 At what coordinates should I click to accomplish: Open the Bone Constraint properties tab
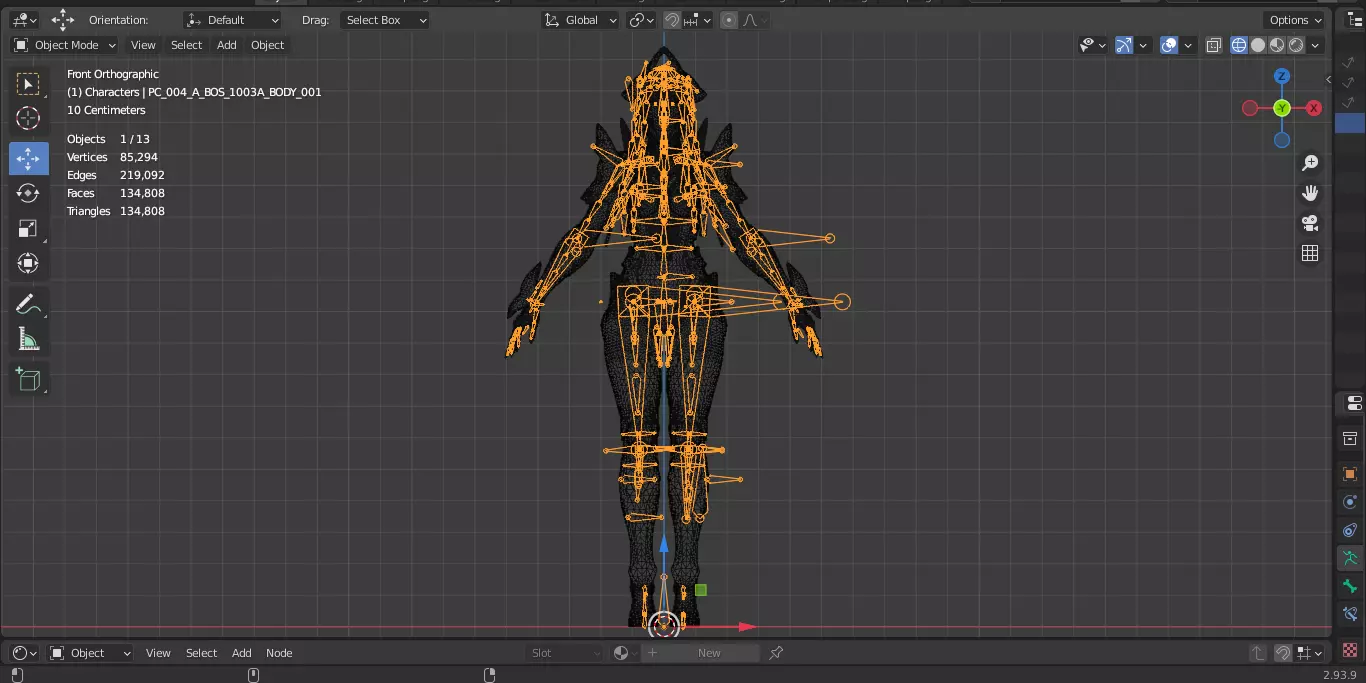coord(1350,614)
